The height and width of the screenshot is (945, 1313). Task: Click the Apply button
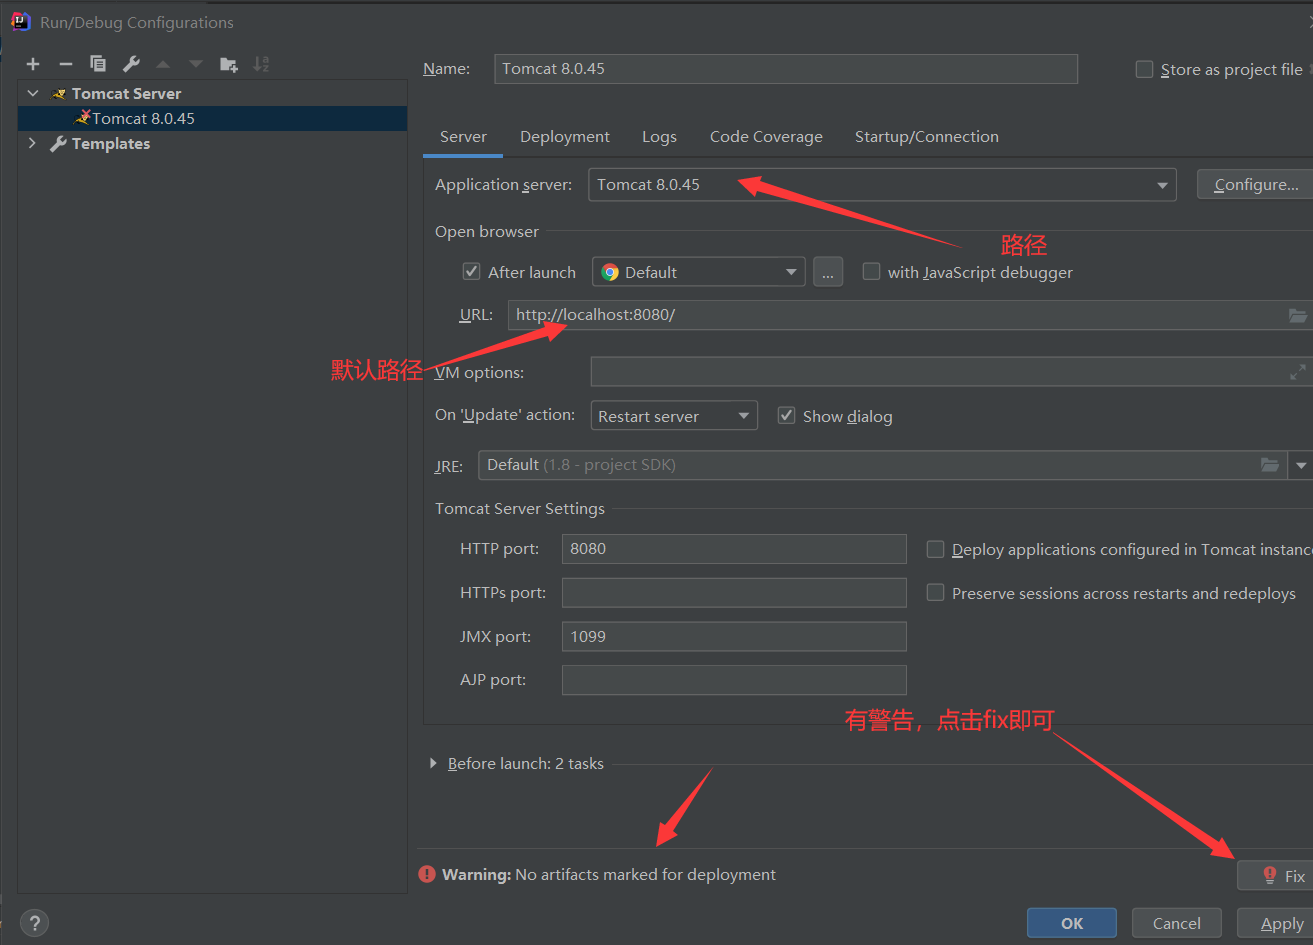1275,923
